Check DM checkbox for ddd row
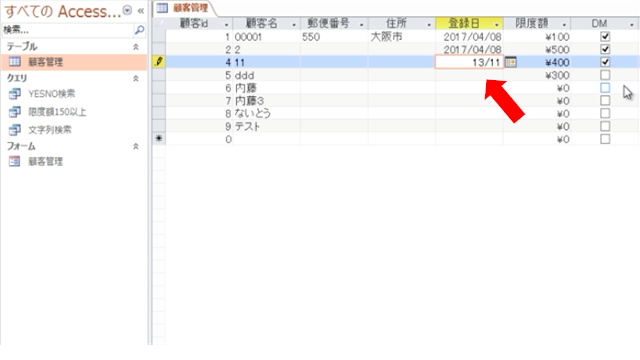Viewport: 640px width, 360px height. tap(605, 75)
